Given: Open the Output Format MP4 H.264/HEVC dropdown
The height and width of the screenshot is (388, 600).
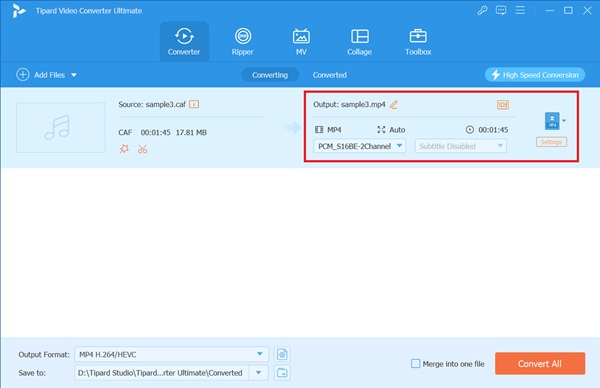Looking at the screenshot, I should click(171, 354).
